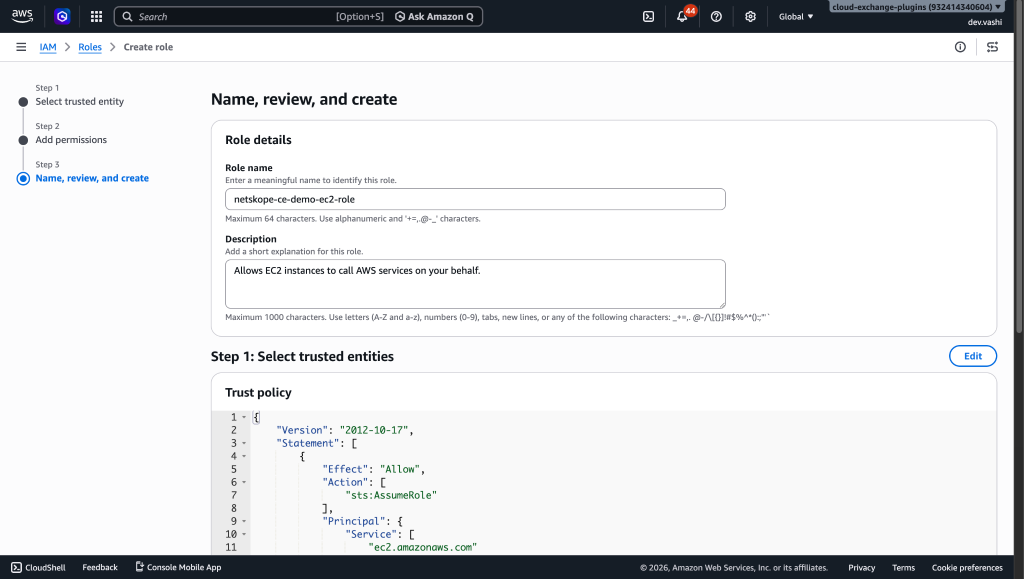
Task: Click the dev.vashi user label
Action: tap(985, 22)
